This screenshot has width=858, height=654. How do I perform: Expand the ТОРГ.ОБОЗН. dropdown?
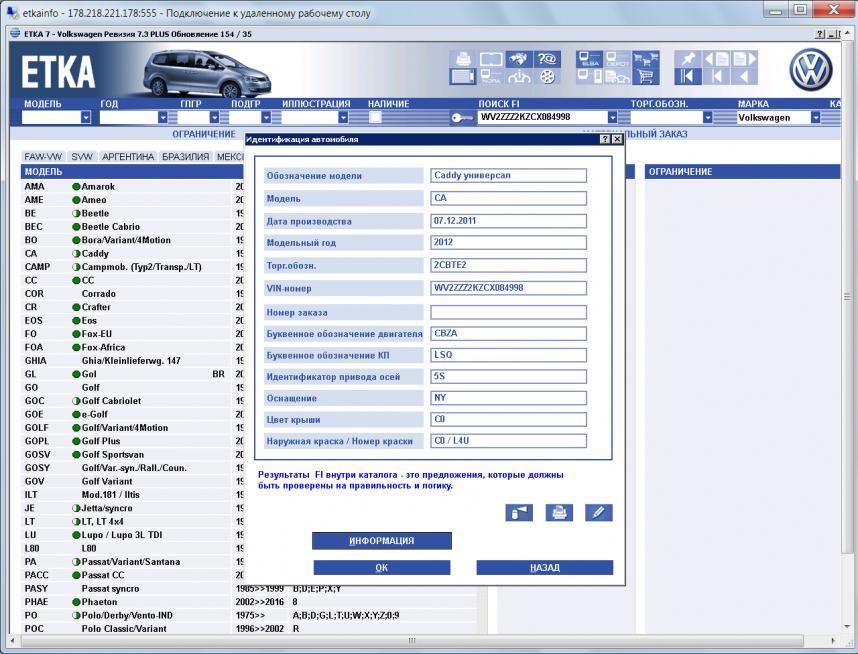pos(708,117)
